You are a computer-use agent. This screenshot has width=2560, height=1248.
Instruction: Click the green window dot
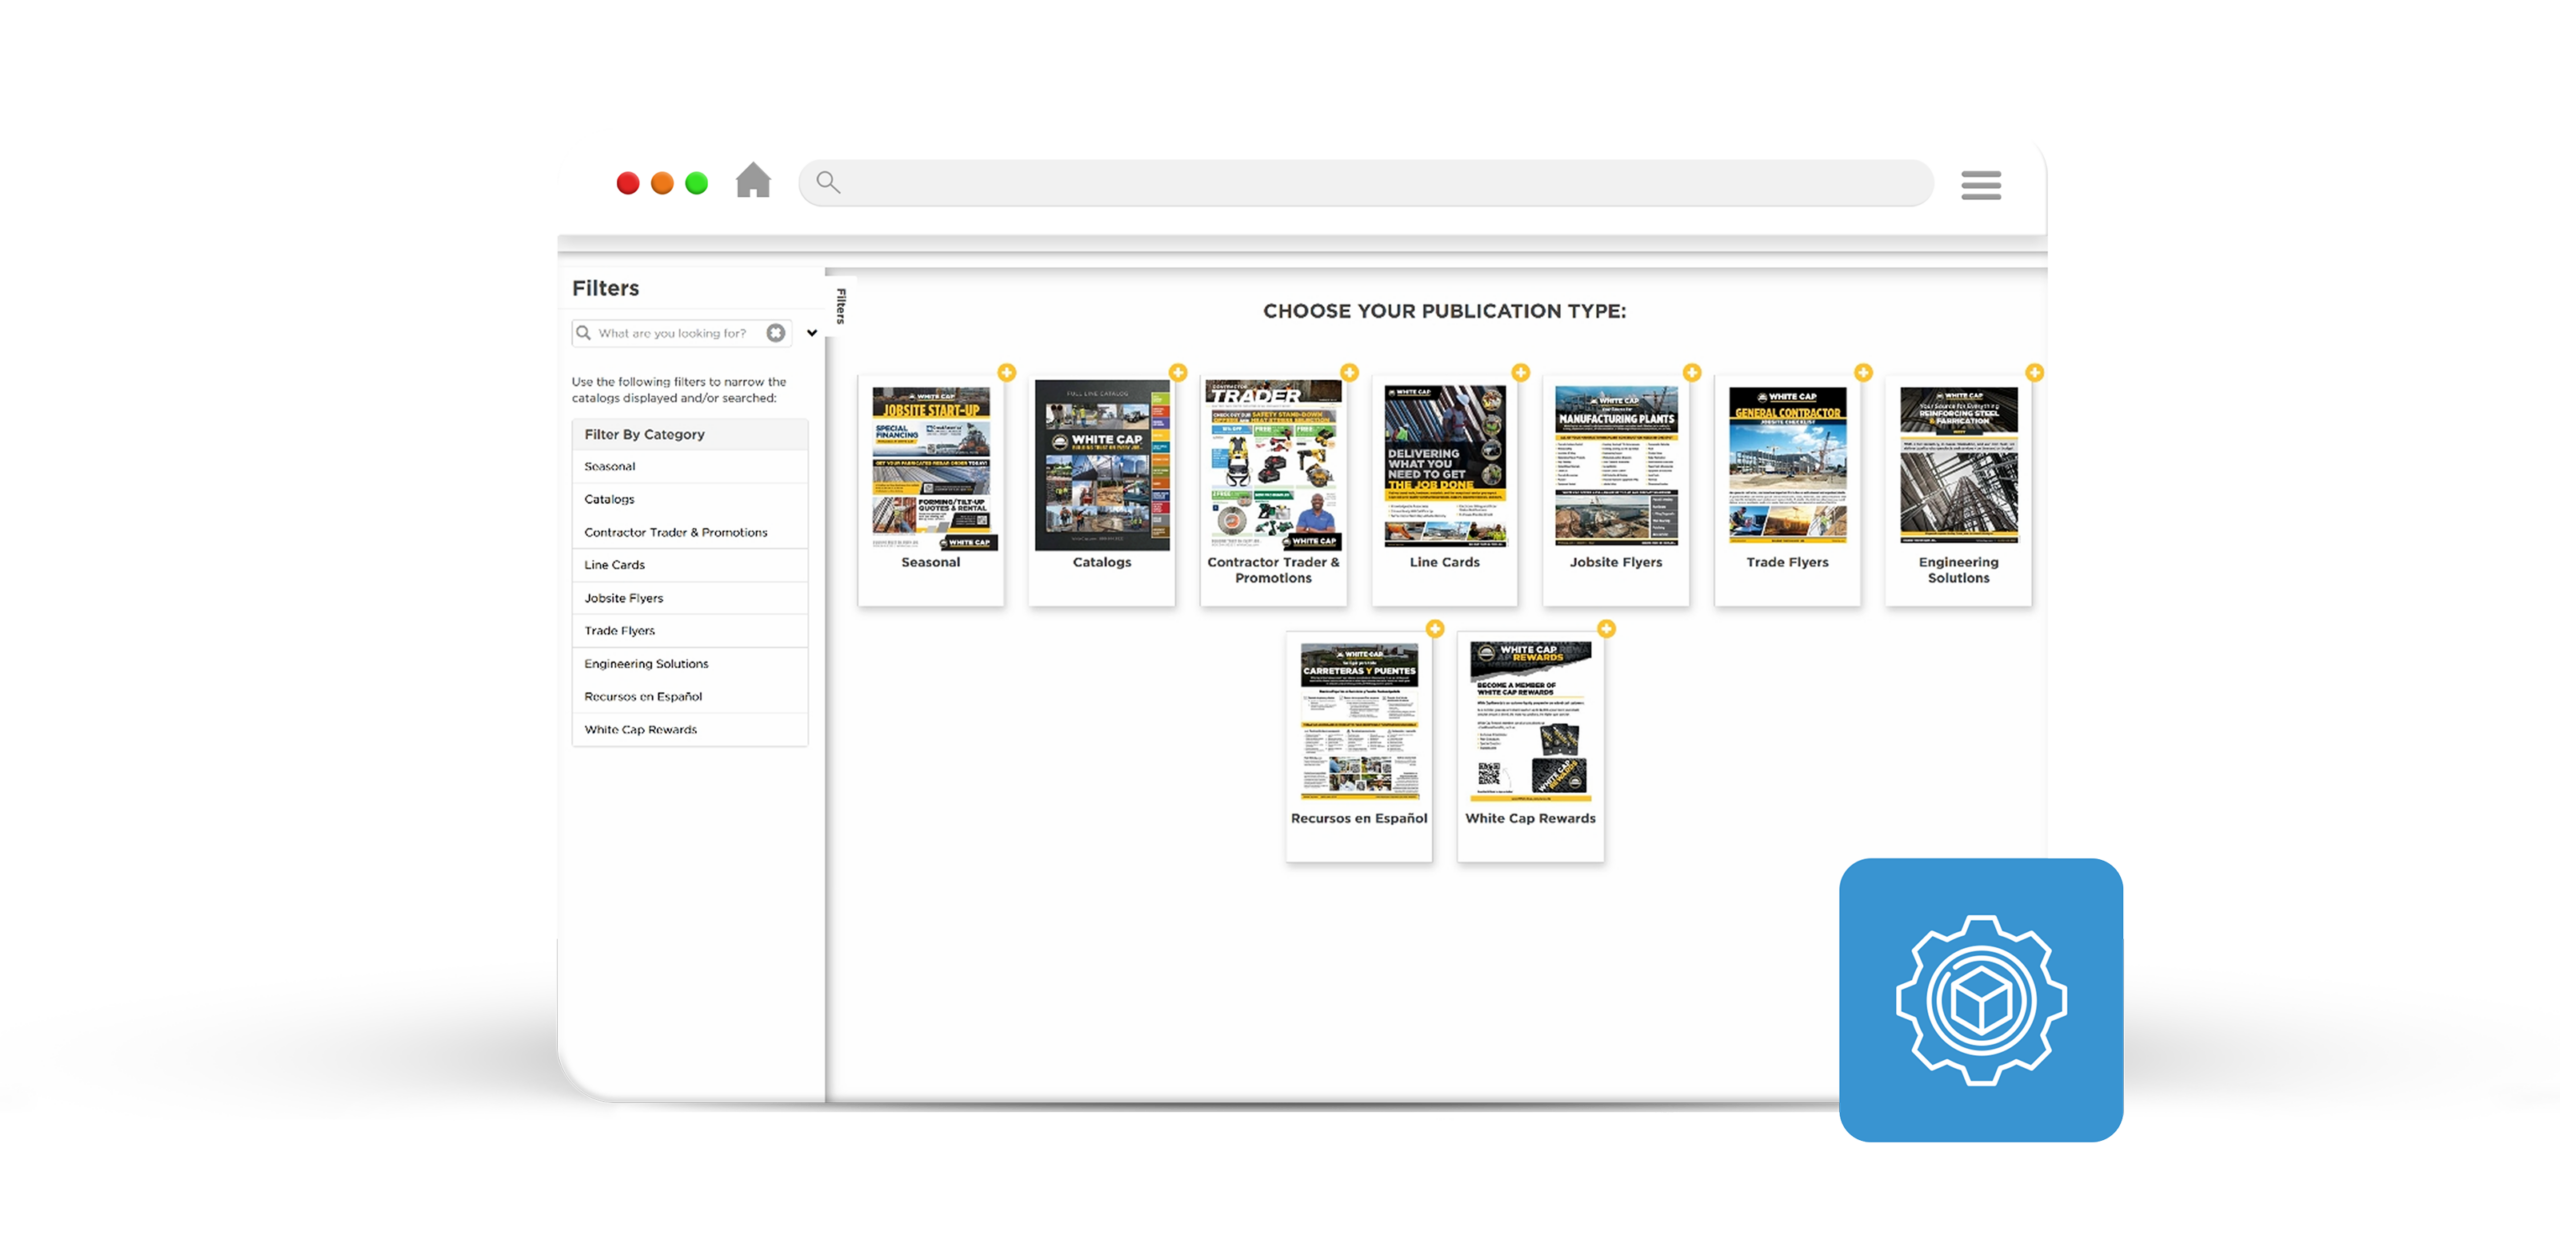697,183
